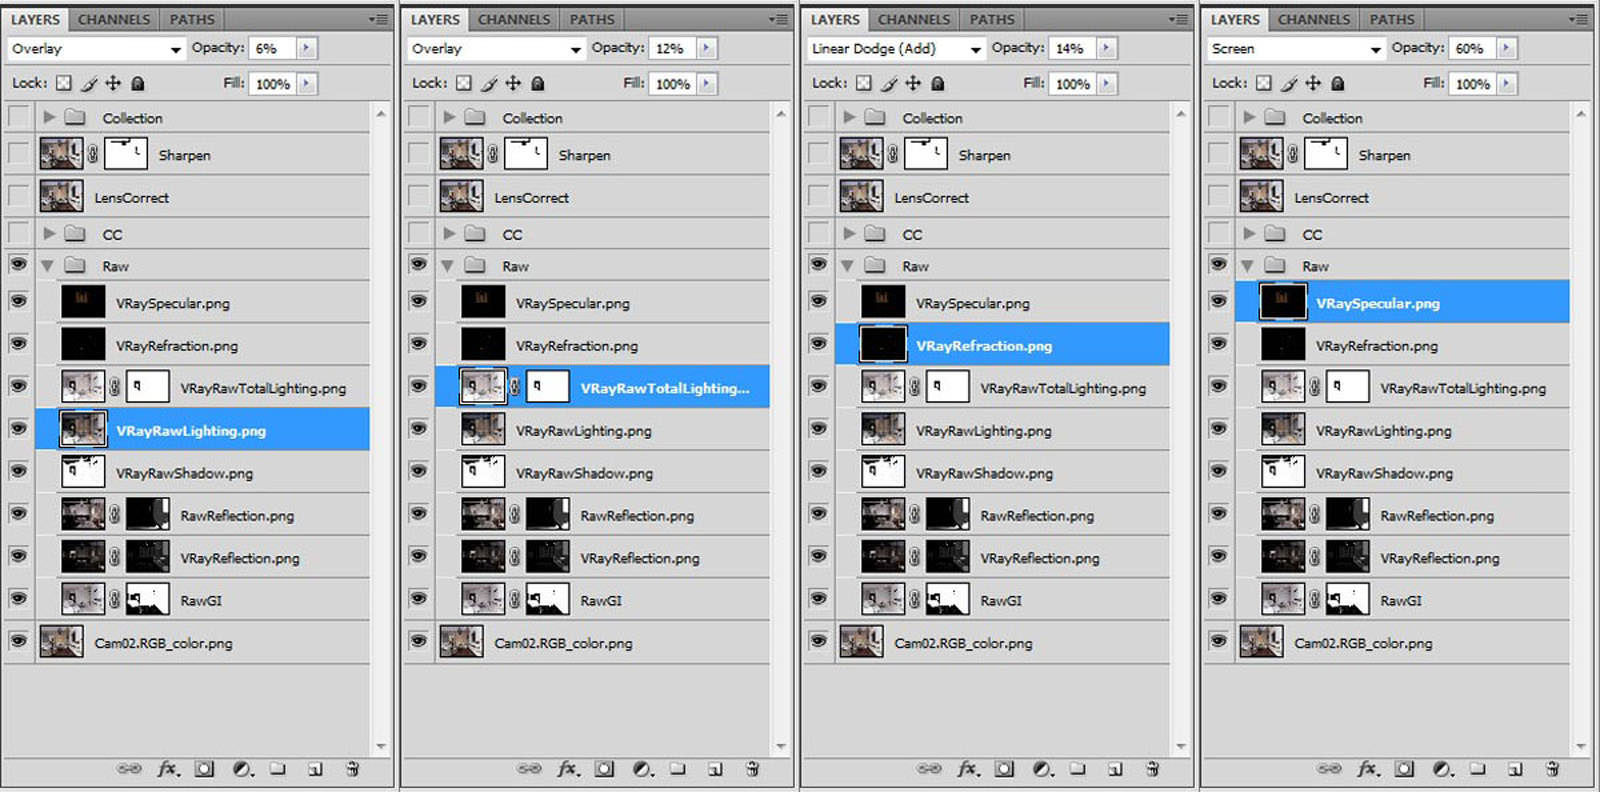
Task: Create adjustment layer in third panel
Action: (x=1042, y=769)
